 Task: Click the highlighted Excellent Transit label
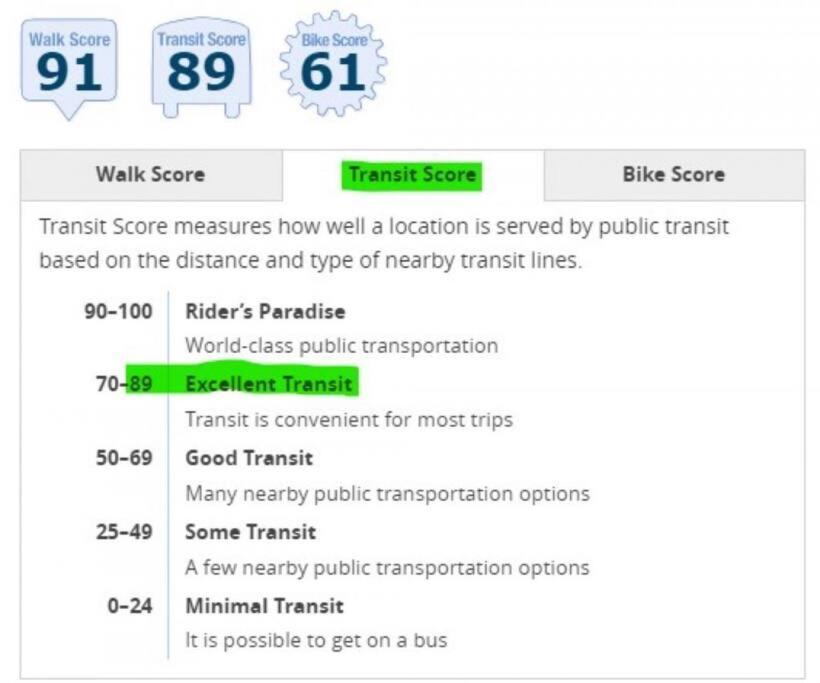coord(269,384)
